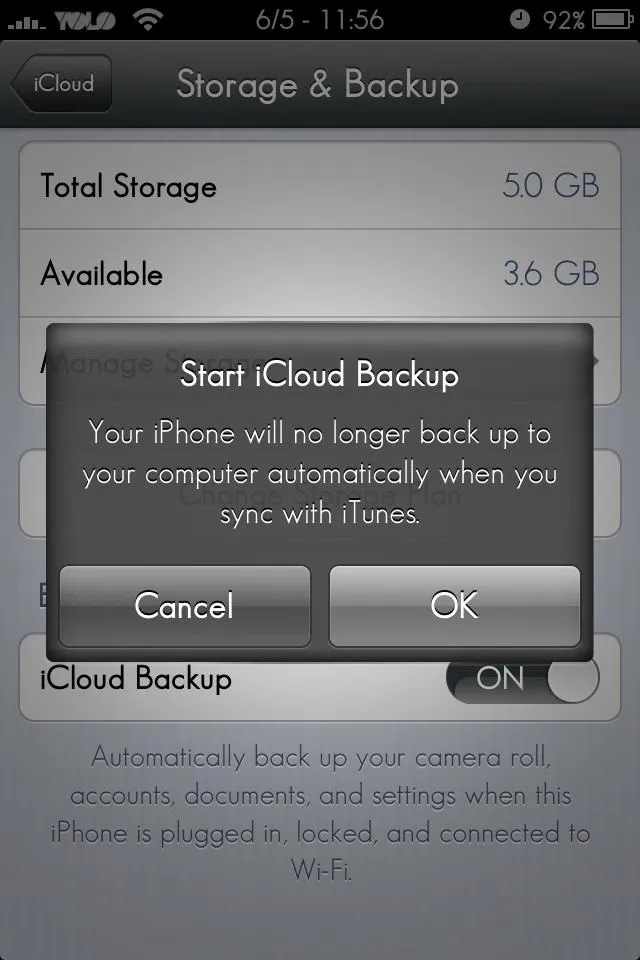Tap the 92% battery percentage

pyautogui.click(x=563, y=21)
